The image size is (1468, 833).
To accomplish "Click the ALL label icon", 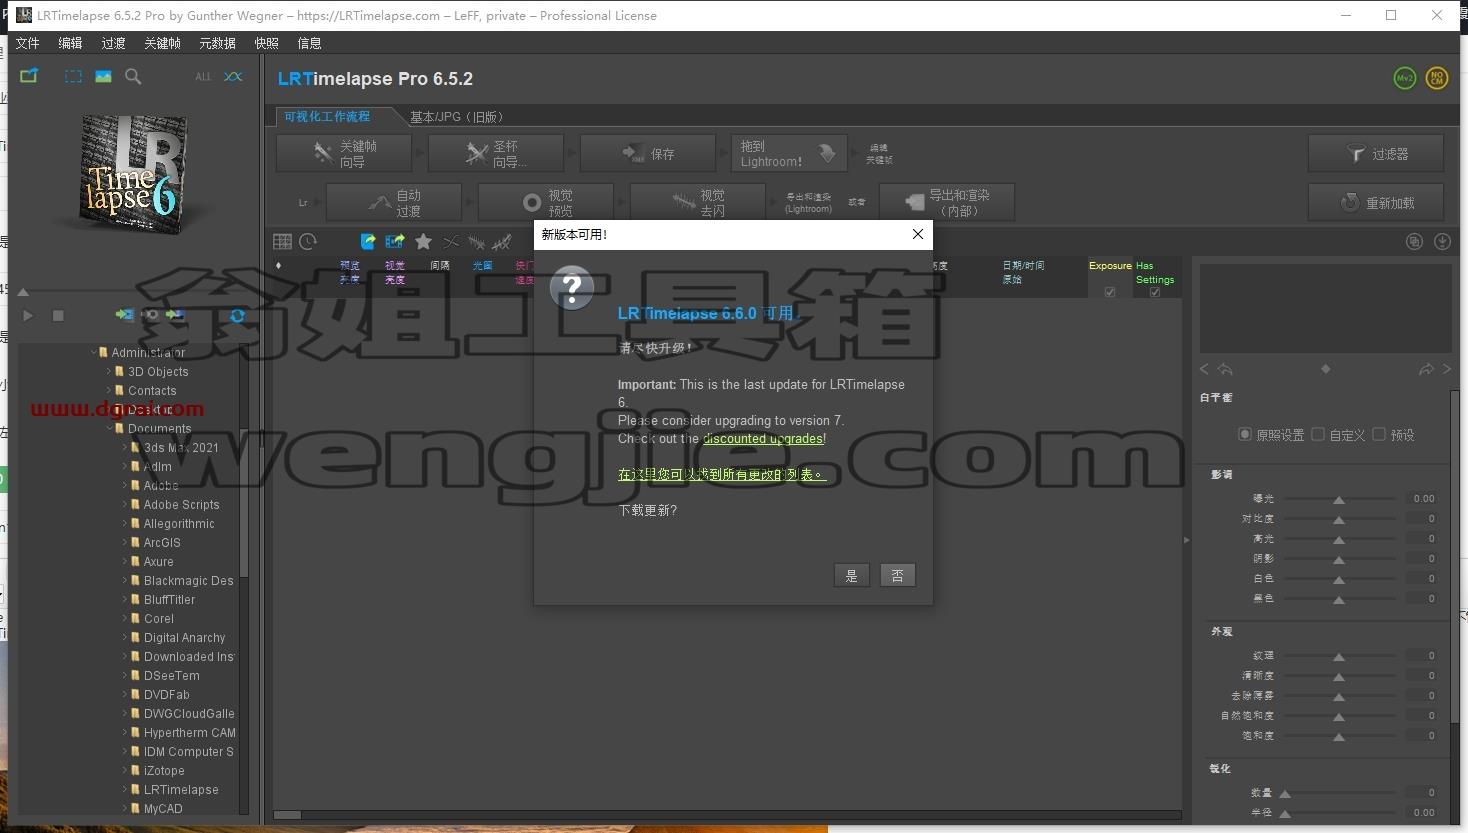I will point(203,77).
